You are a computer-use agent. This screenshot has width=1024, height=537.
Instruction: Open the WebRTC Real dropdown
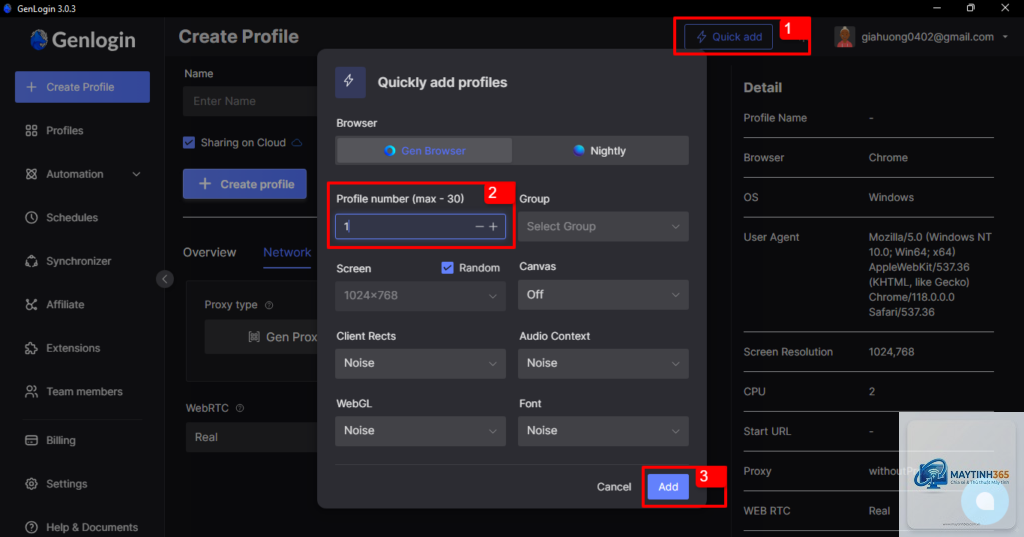click(x=251, y=437)
